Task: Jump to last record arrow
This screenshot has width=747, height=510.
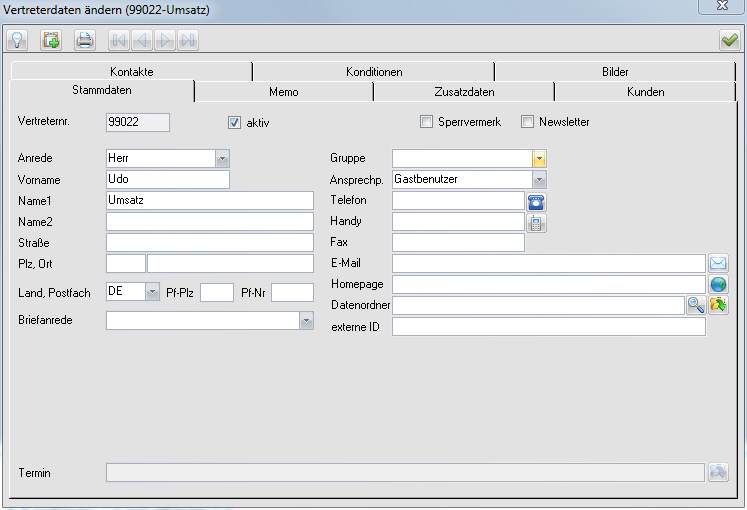Action: (188, 40)
